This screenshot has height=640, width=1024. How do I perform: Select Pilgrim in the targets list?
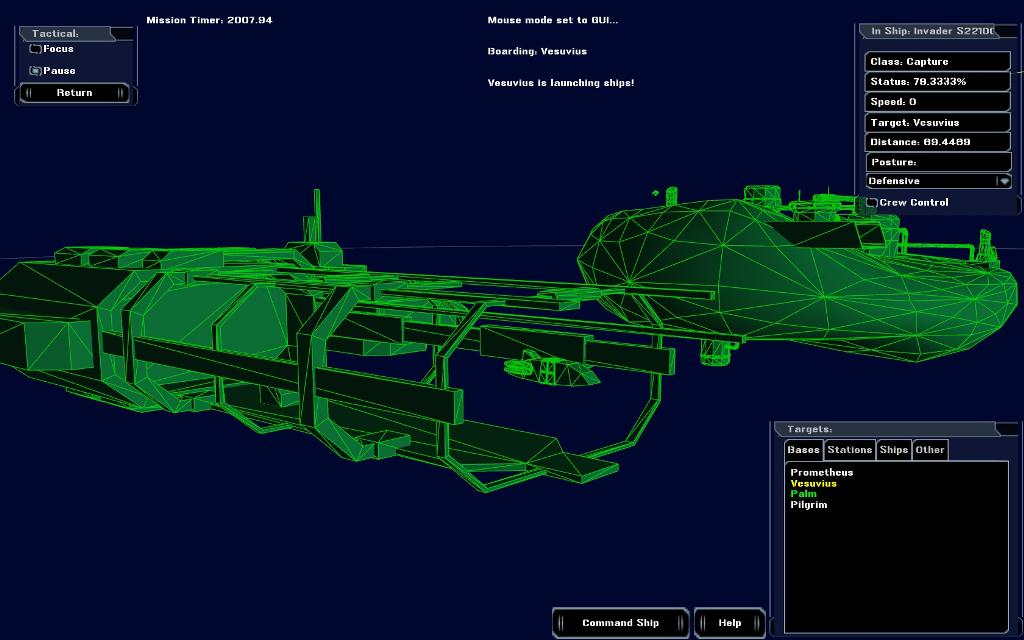point(808,505)
